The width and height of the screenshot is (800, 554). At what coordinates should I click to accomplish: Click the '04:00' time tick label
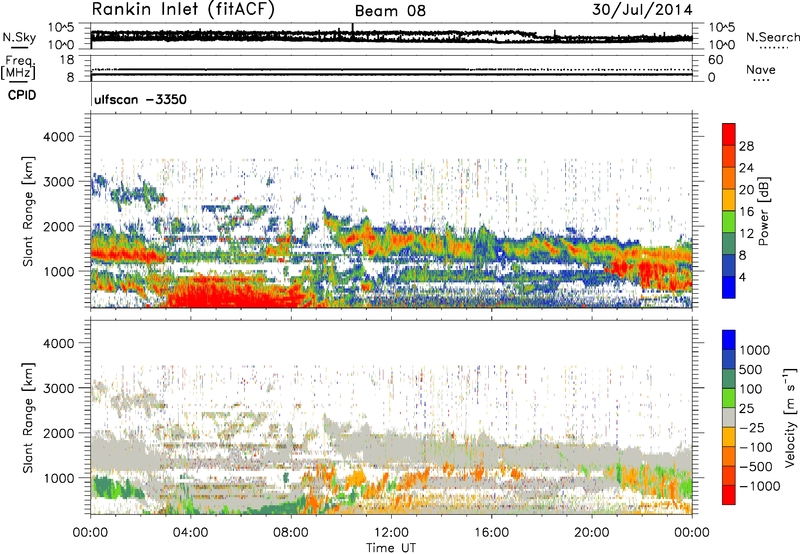coord(190,533)
